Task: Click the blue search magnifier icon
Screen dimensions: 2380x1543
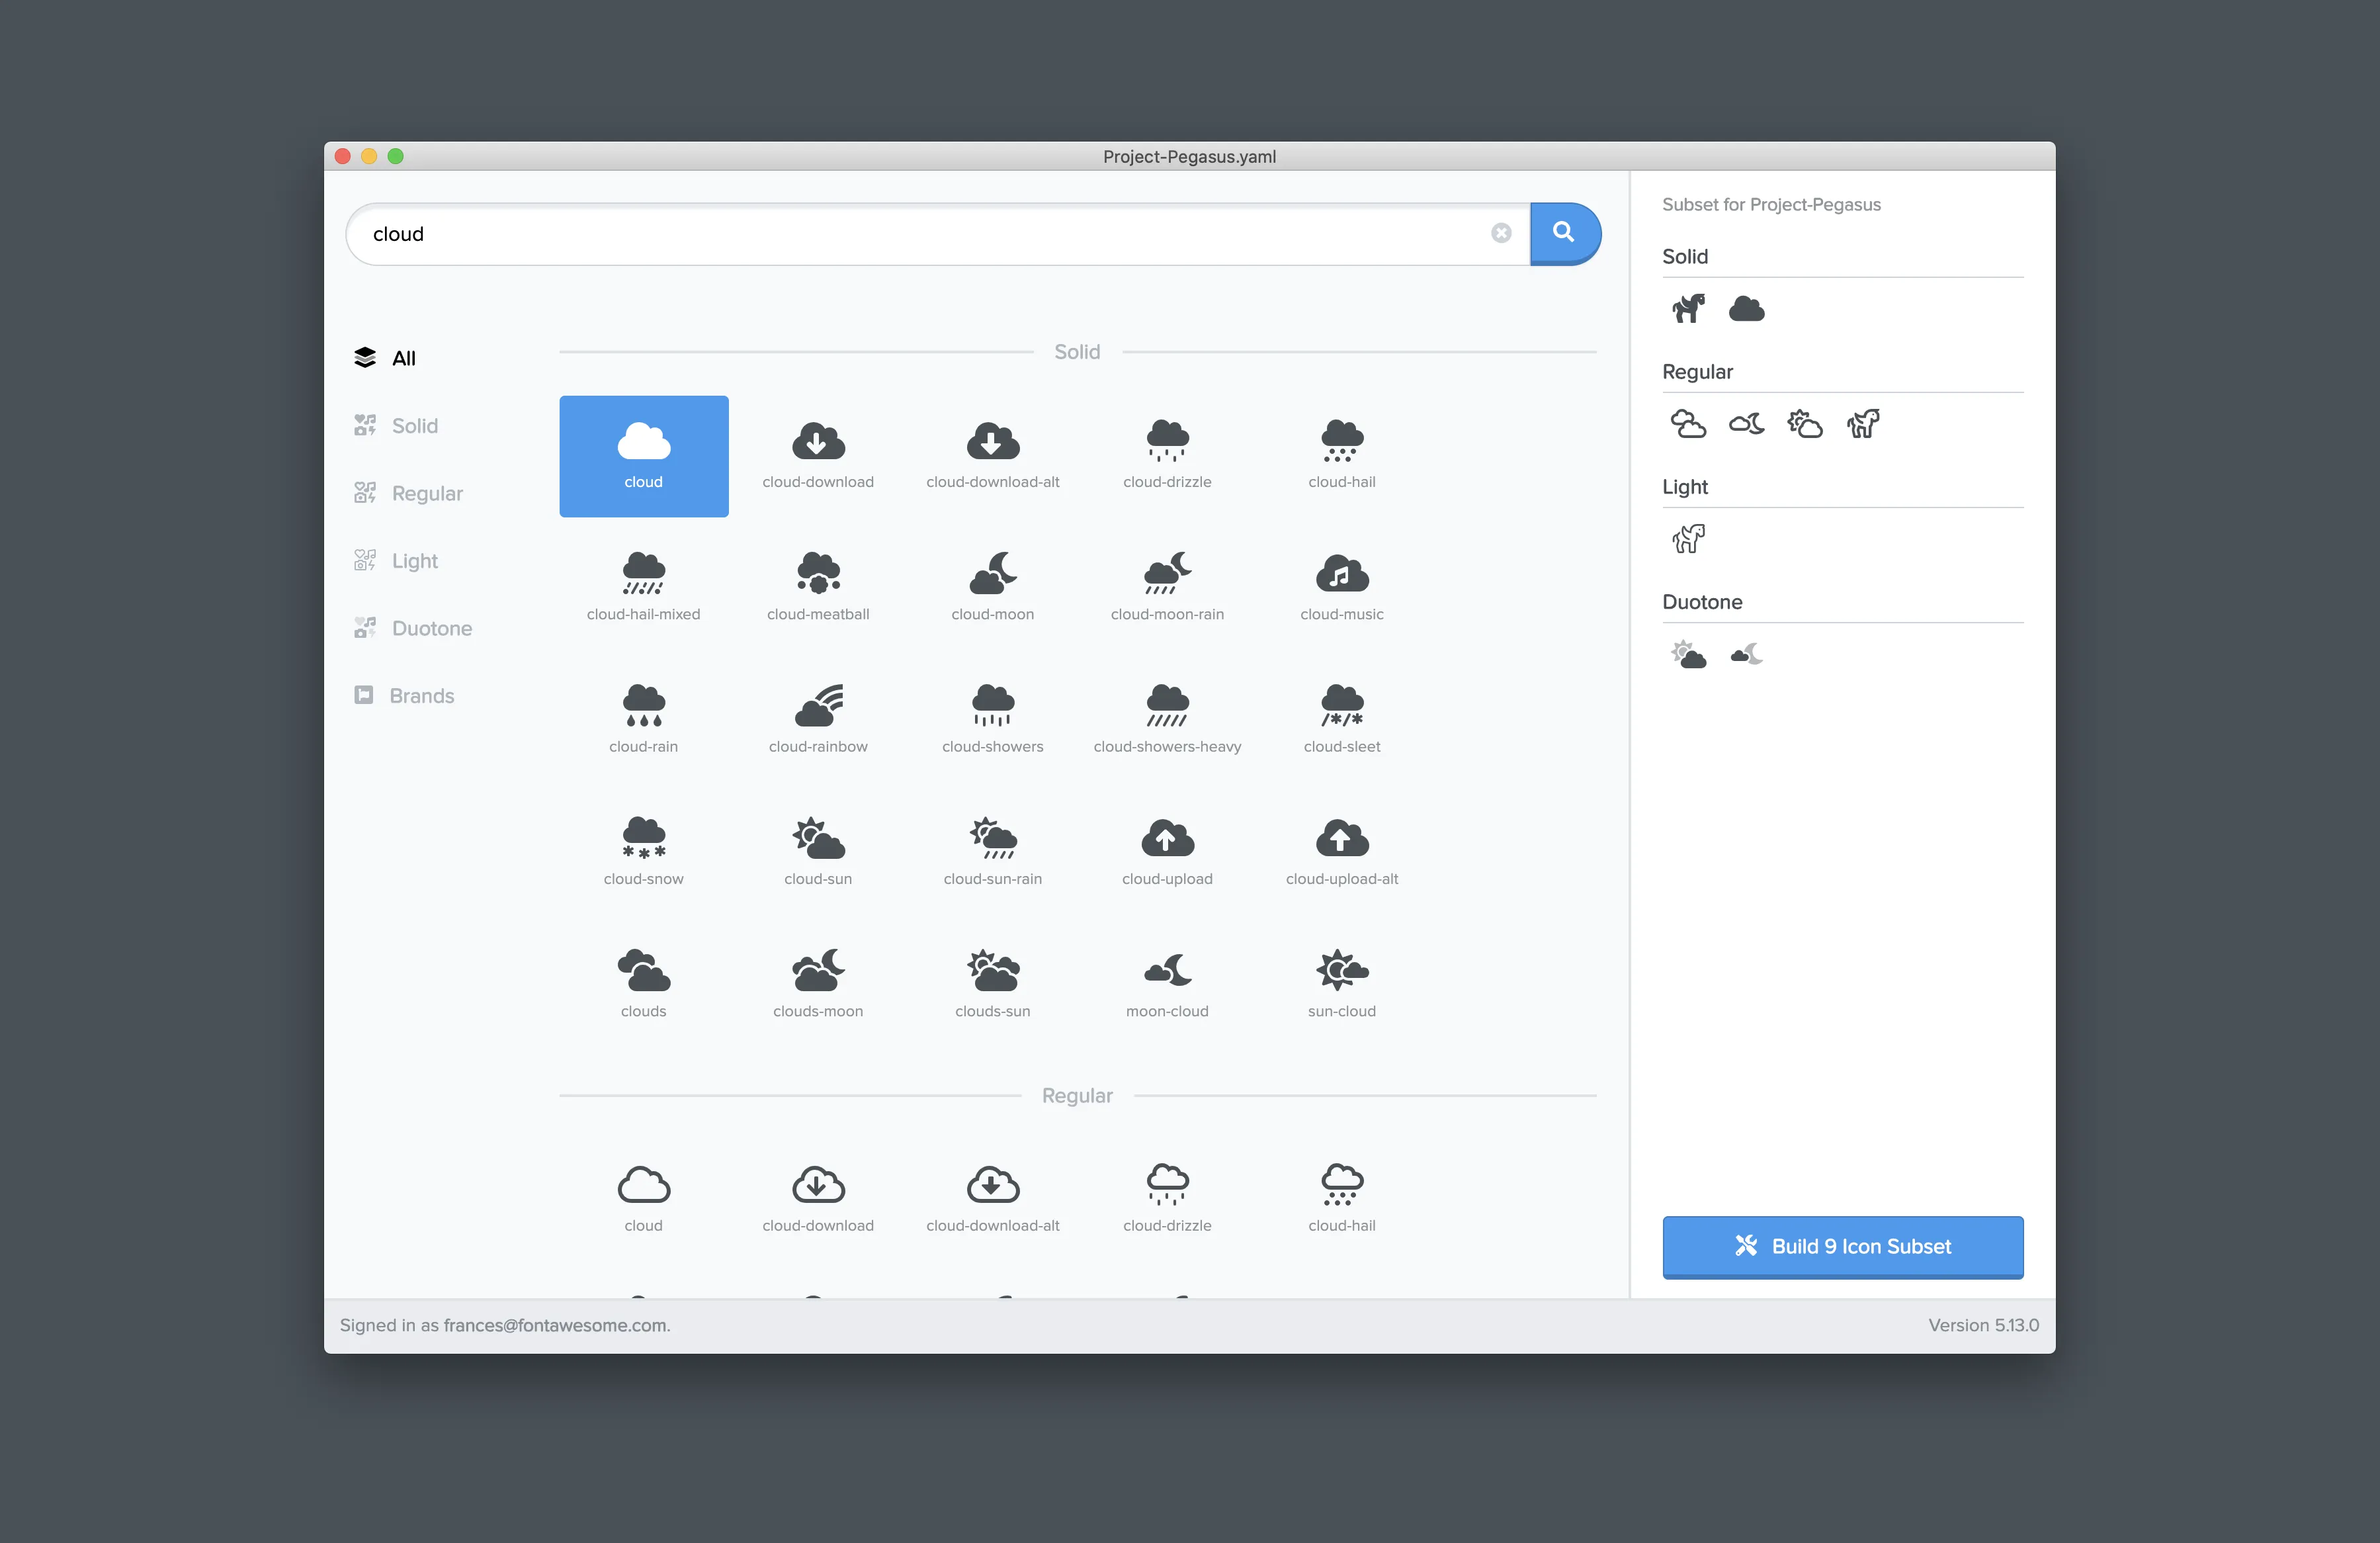Action: pos(1564,233)
